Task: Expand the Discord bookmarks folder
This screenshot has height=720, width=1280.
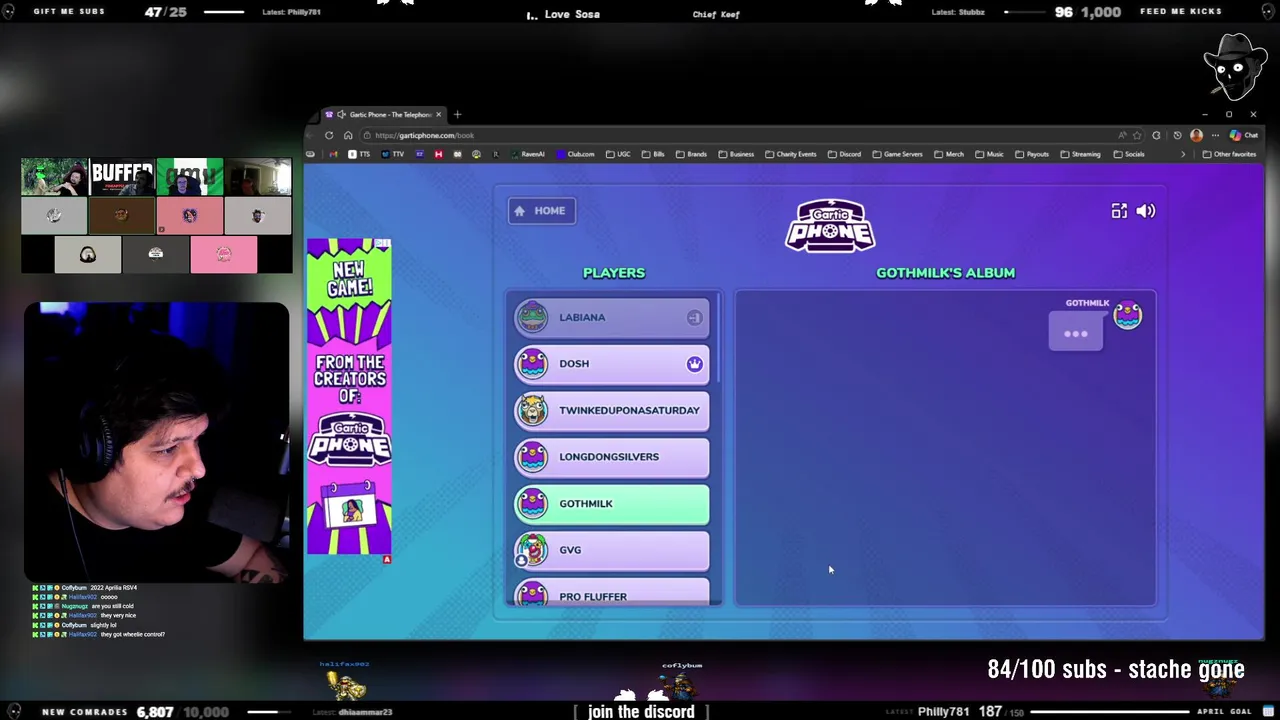Action: pos(844,154)
